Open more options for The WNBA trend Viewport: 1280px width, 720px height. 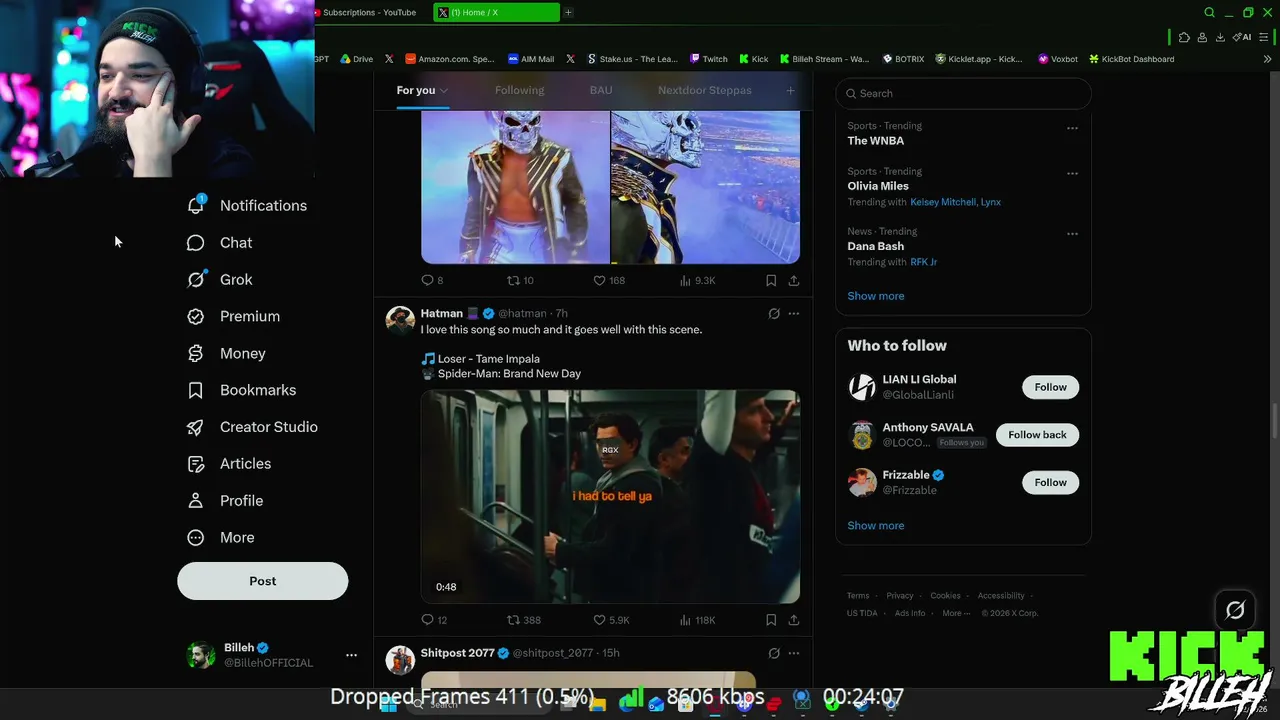pyautogui.click(x=1072, y=128)
